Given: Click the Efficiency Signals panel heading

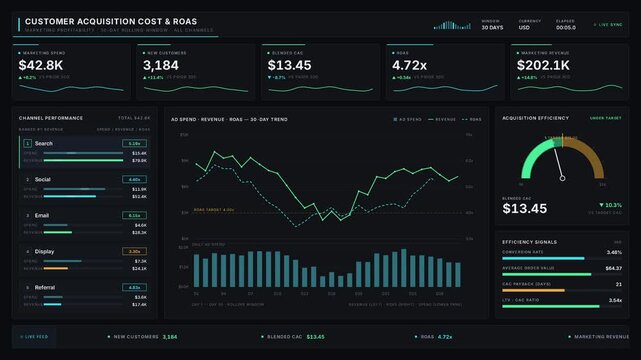Looking at the screenshot, I should [529, 242].
